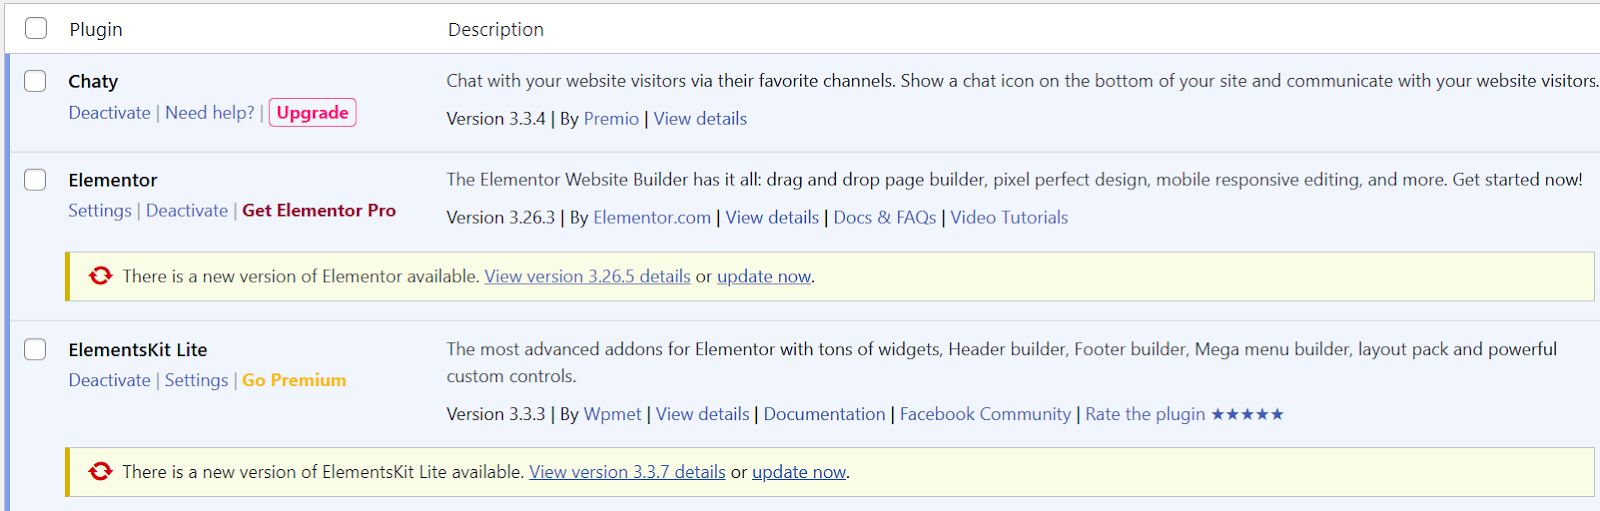Open Elementor Settings
Image resolution: width=1600 pixels, height=511 pixels.
tap(100, 211)
